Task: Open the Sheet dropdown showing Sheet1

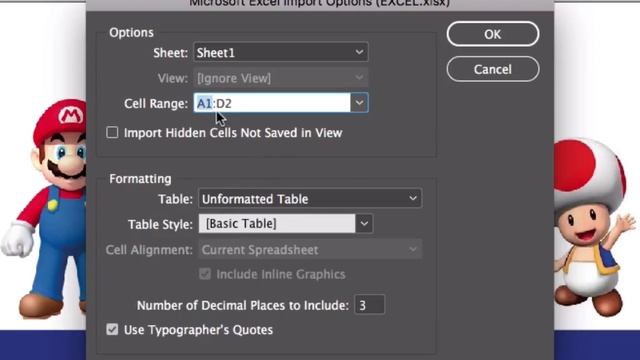Action: click(281, 52)
